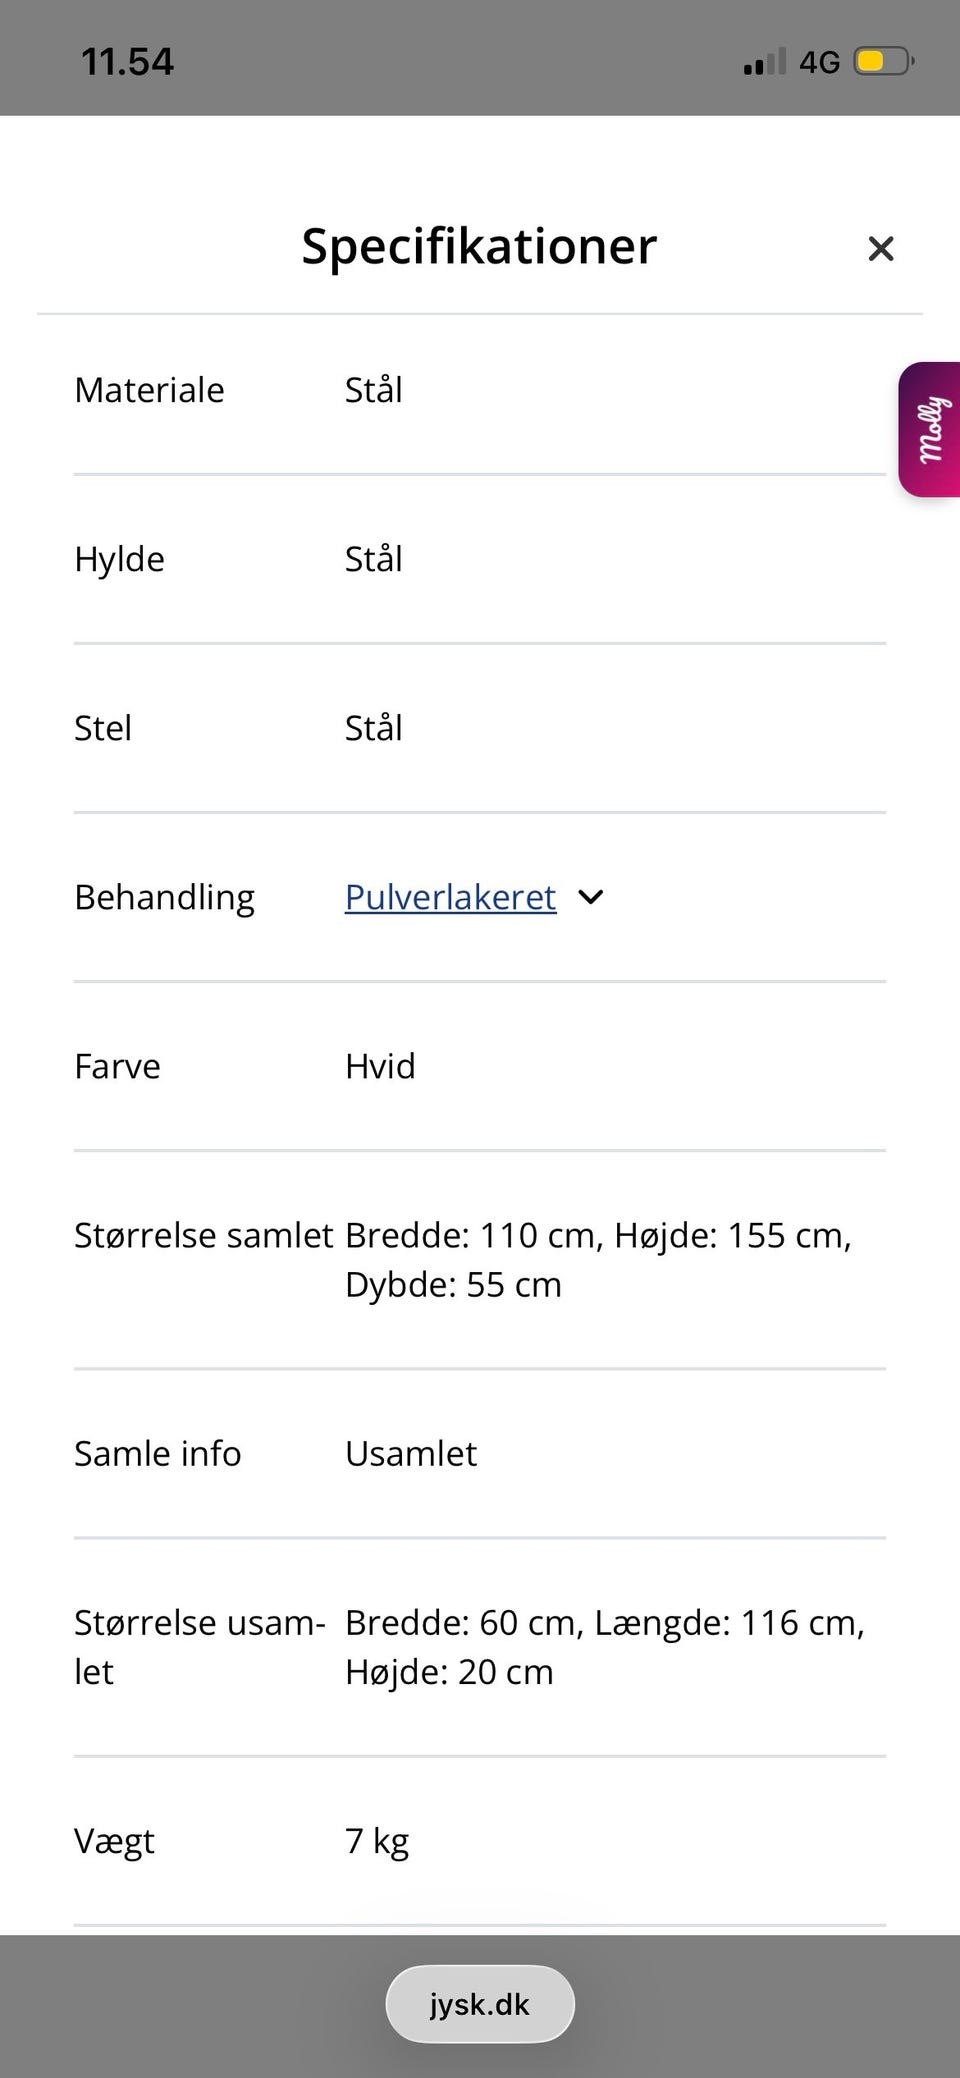
Task: Select the Materiale row label
Action: point(149,390)
